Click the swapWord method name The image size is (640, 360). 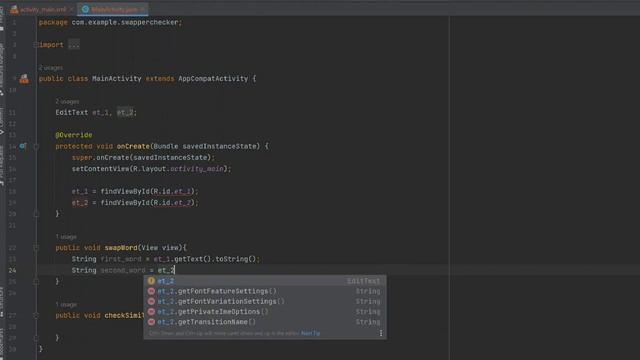(x=121, y=248)
